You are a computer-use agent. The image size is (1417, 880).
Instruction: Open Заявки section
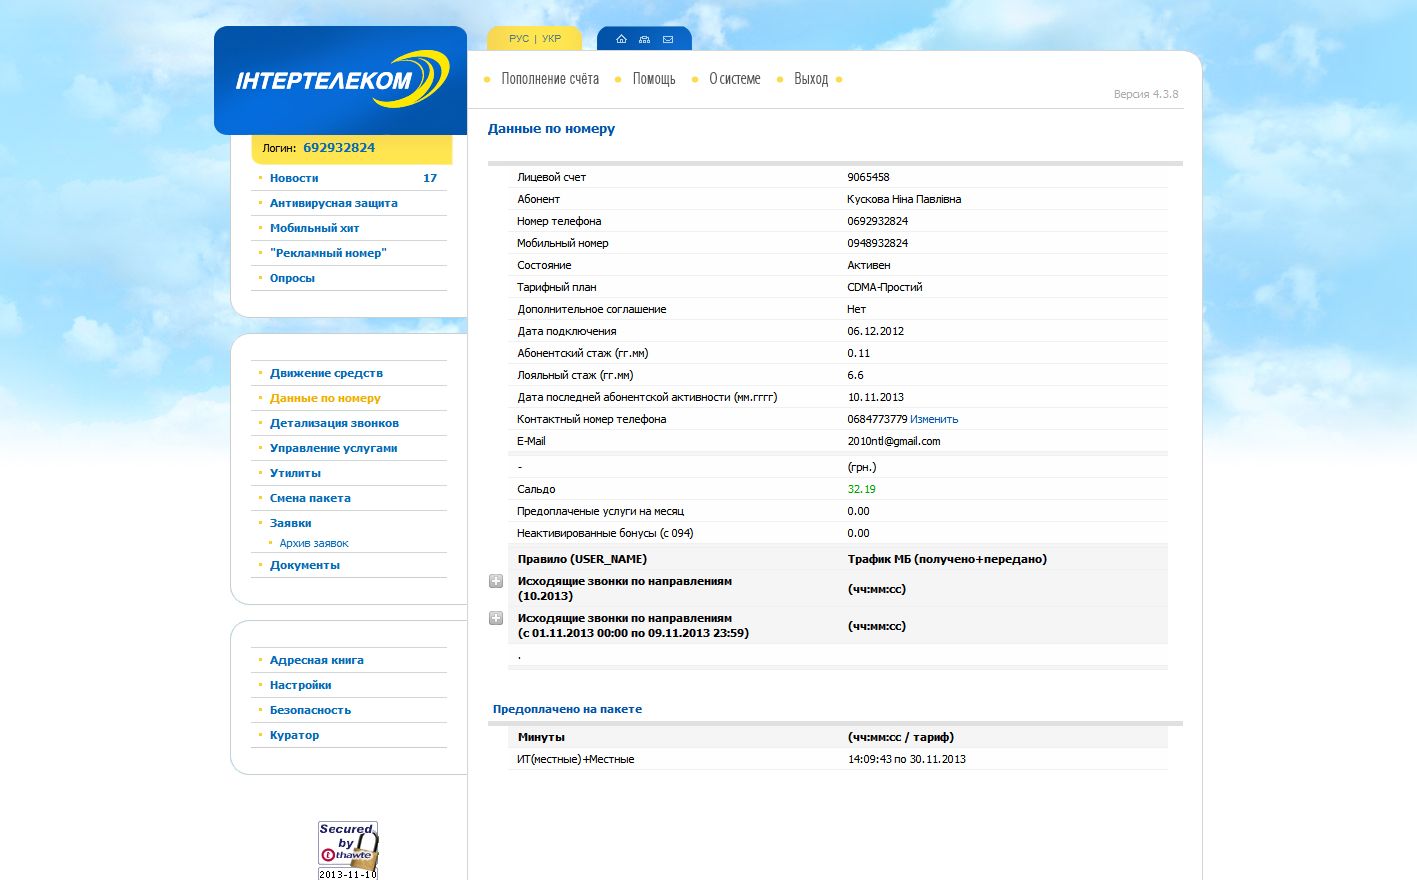click(x=291, y=523)
